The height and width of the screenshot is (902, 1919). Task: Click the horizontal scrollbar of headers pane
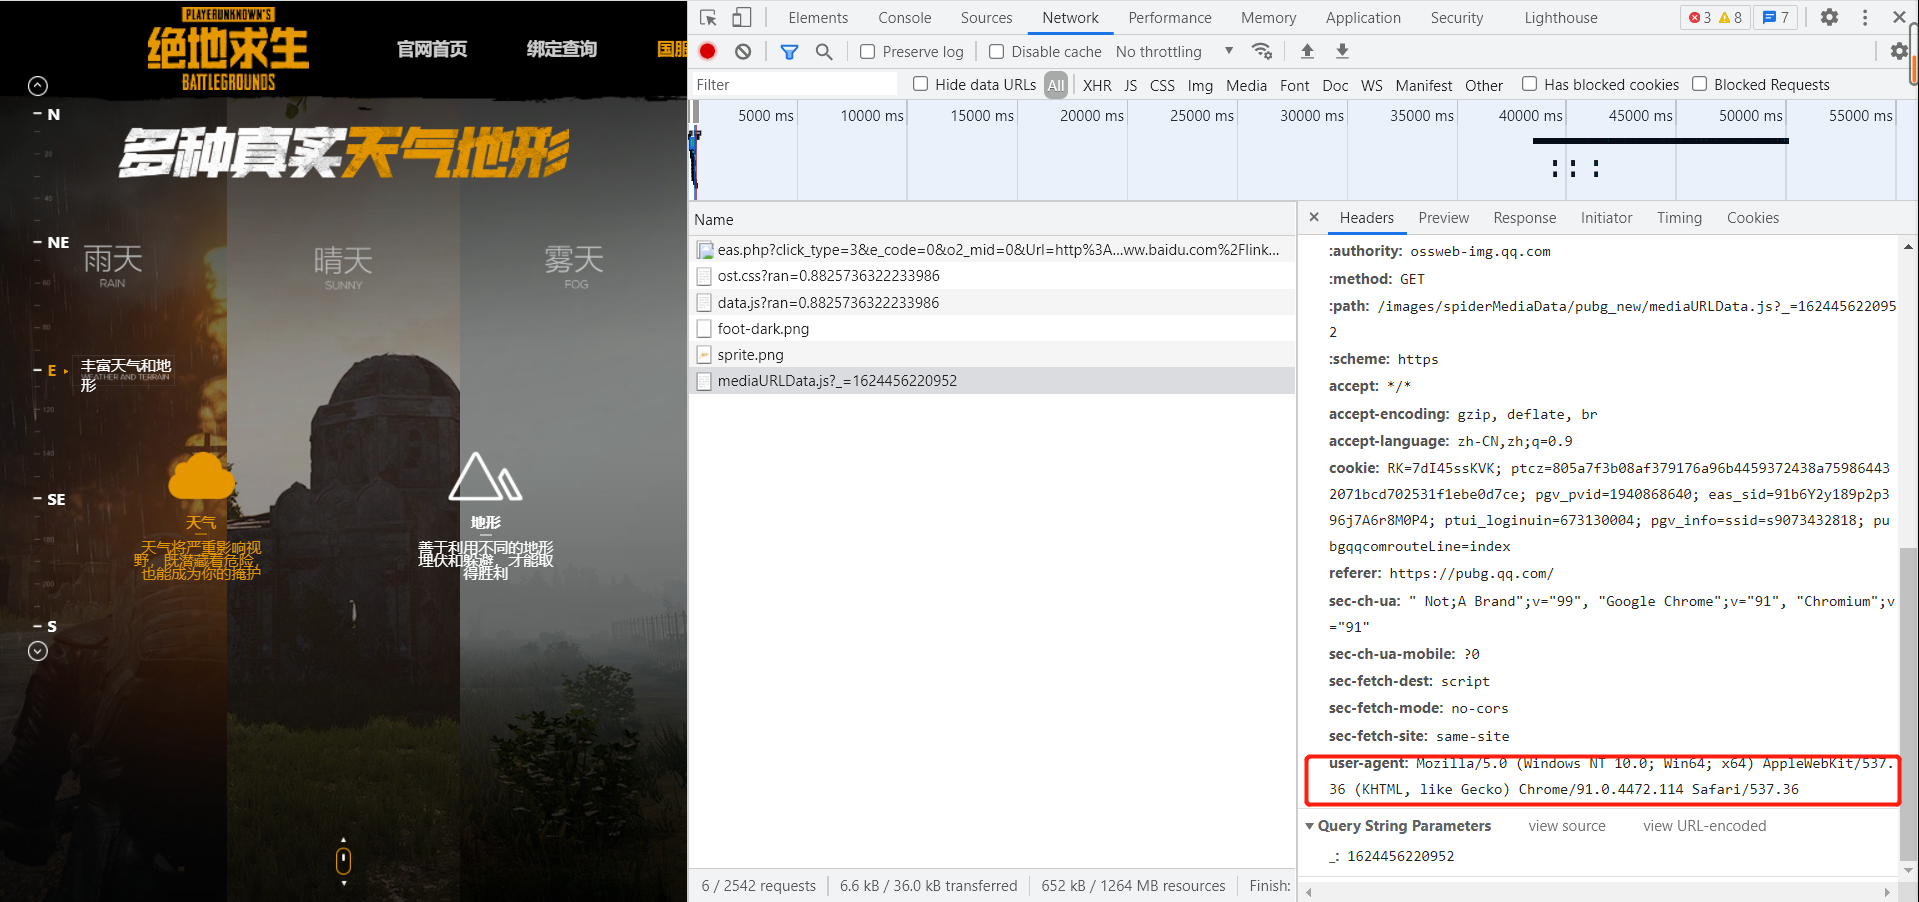click(1598, 892)
